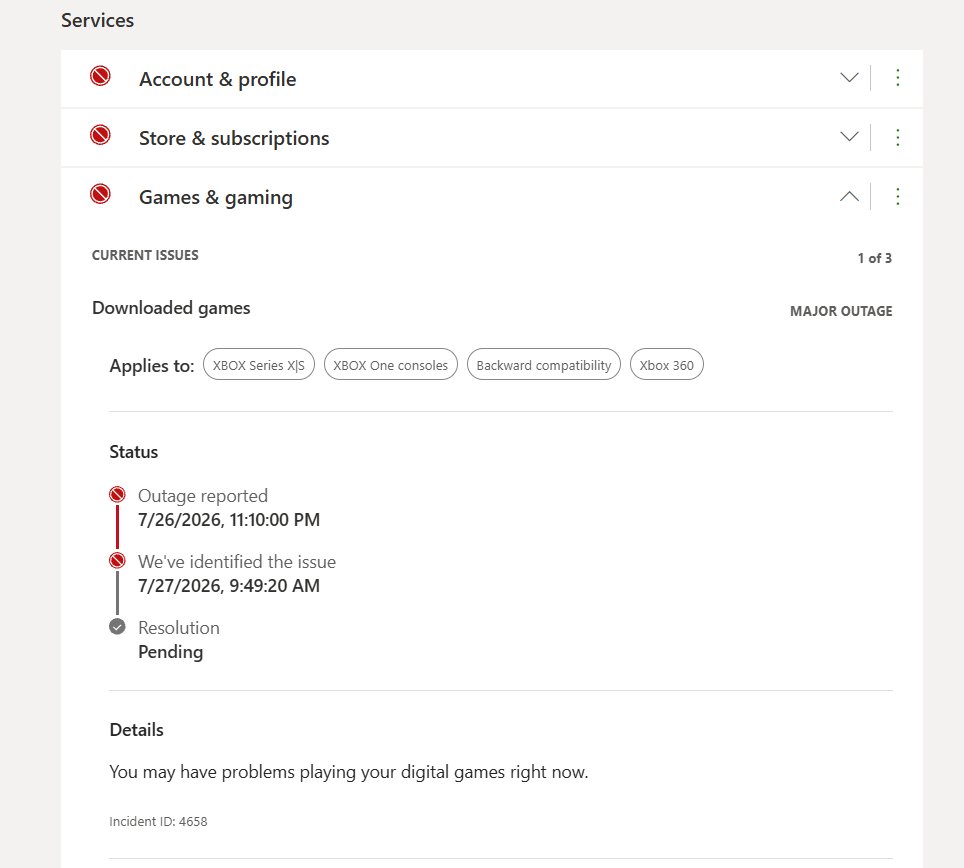The width and height of the screenshot is (964, 868).
Task: Click the Details heading
Action: tap(136, 730)
